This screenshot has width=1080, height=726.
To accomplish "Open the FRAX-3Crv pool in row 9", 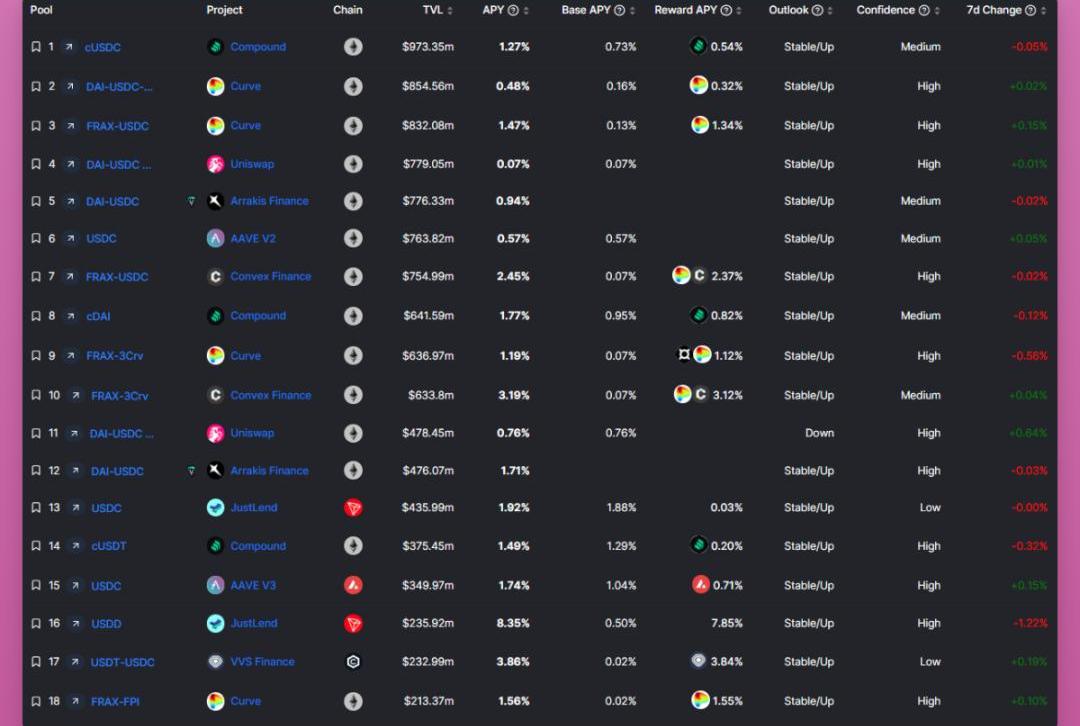I will click(117, 356).
